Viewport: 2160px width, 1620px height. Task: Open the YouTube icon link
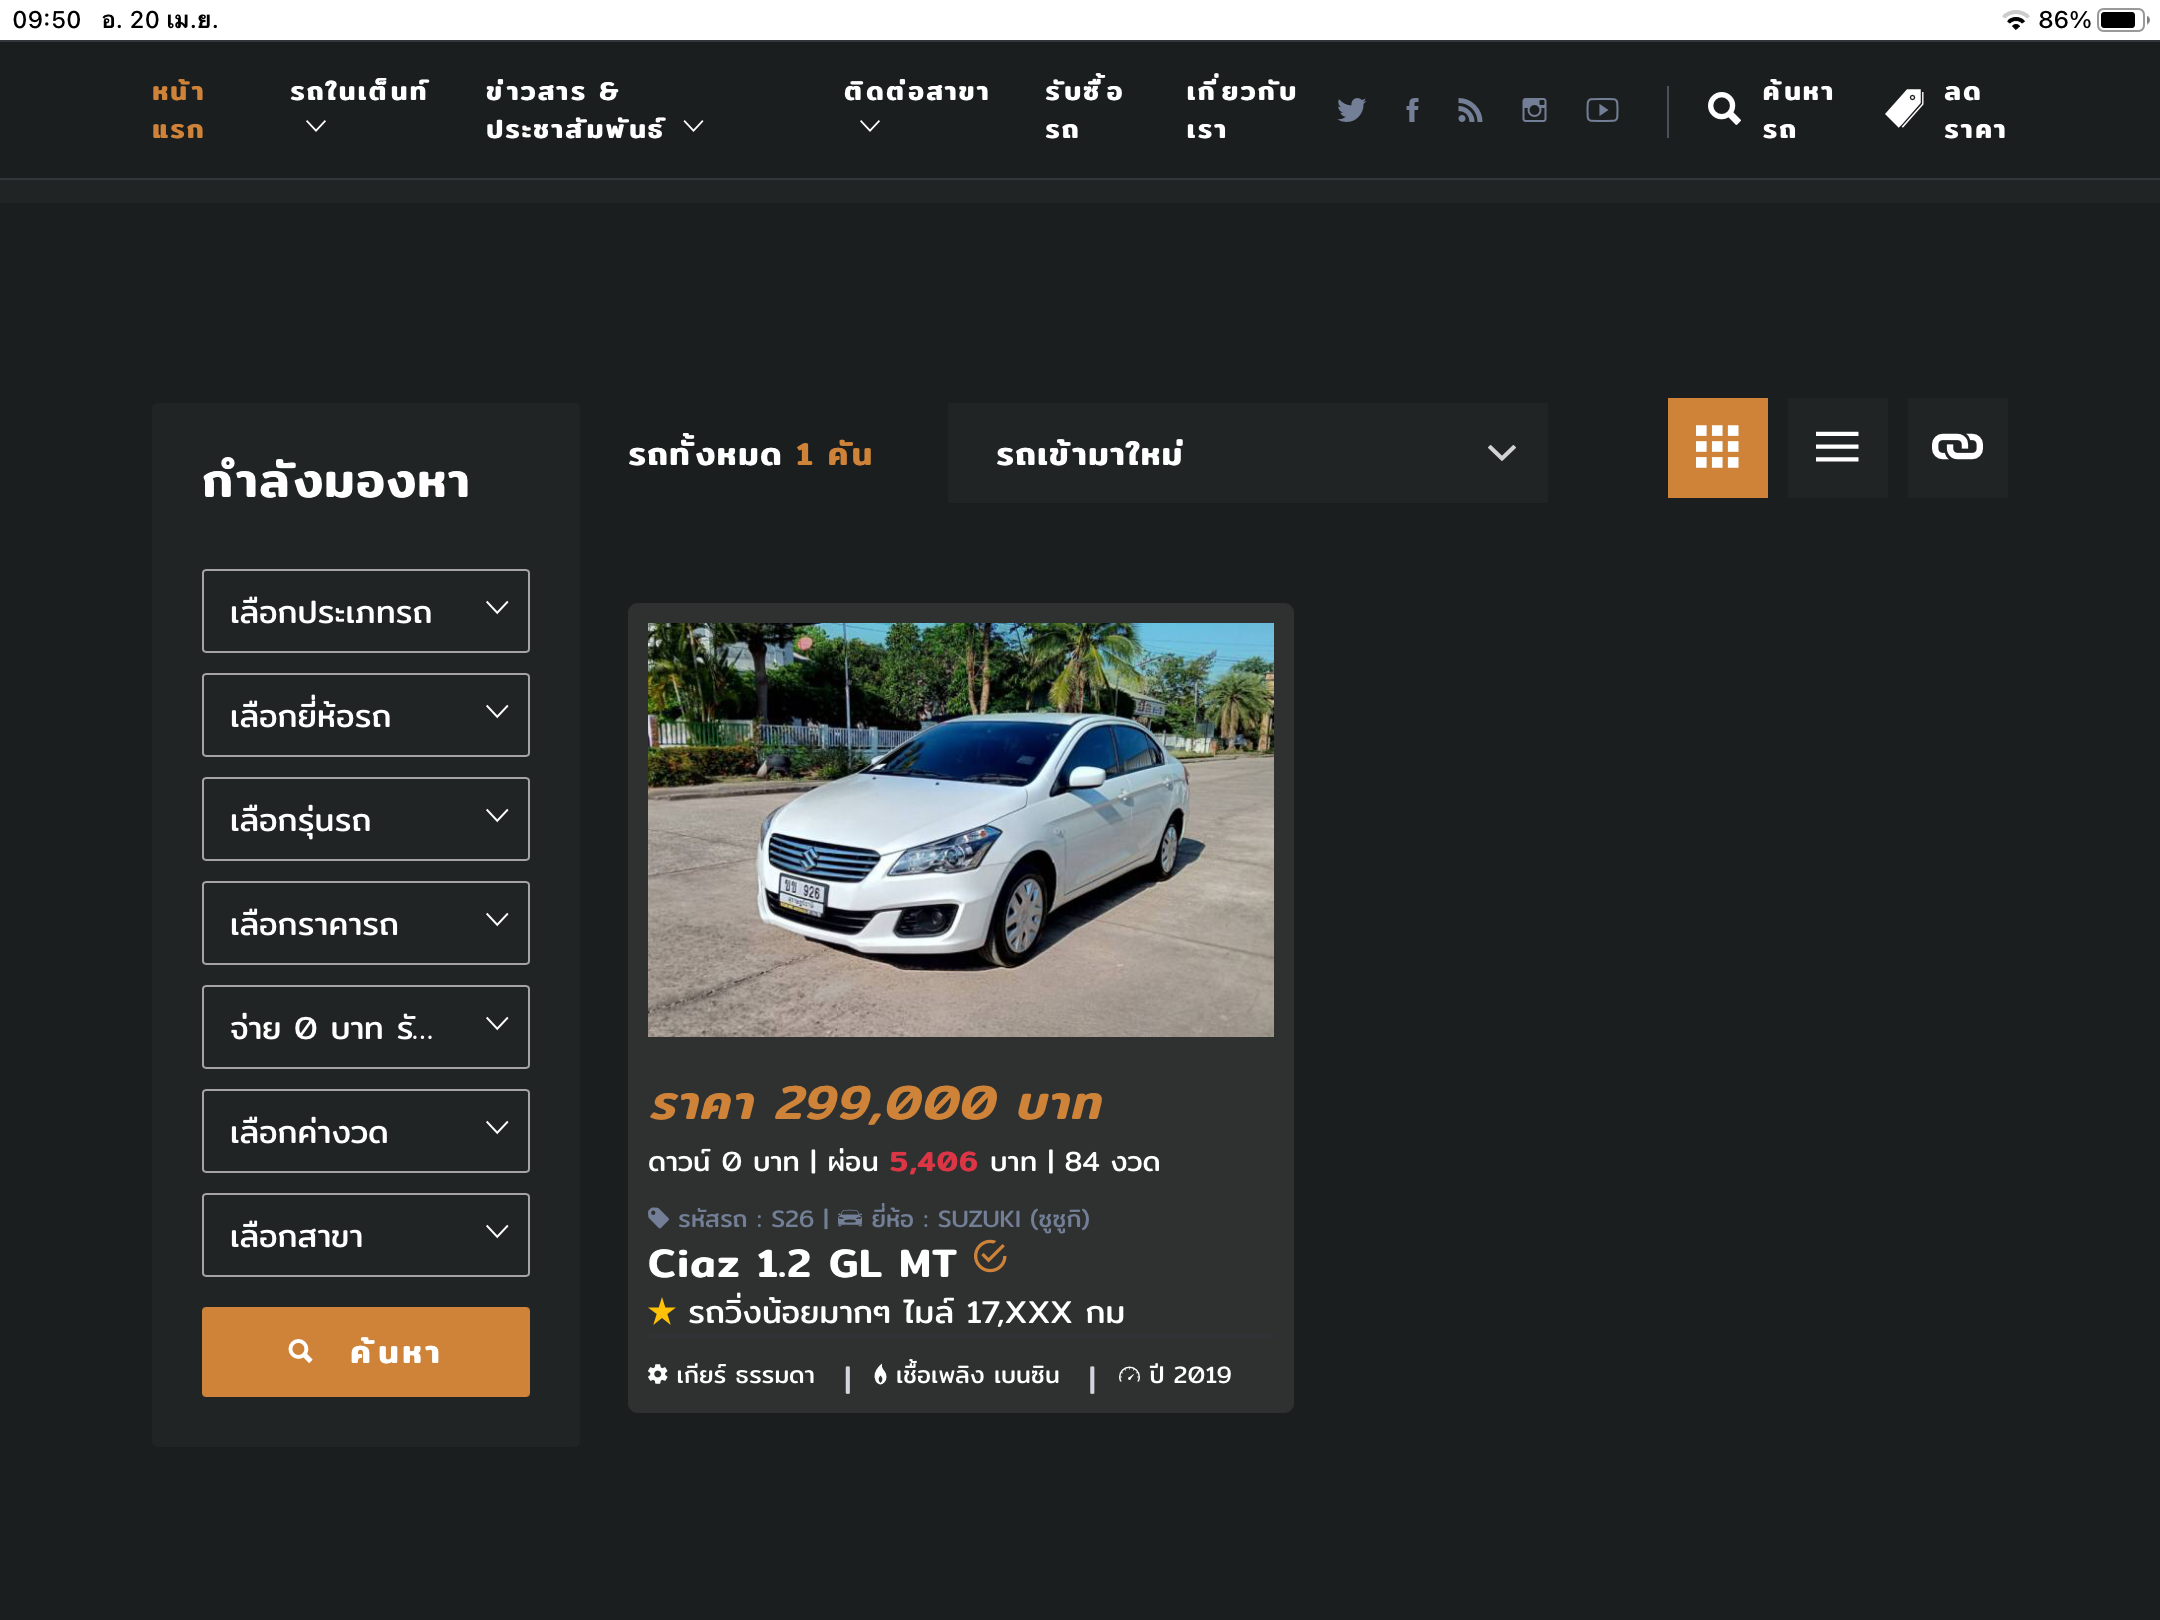pos(1602,110)
